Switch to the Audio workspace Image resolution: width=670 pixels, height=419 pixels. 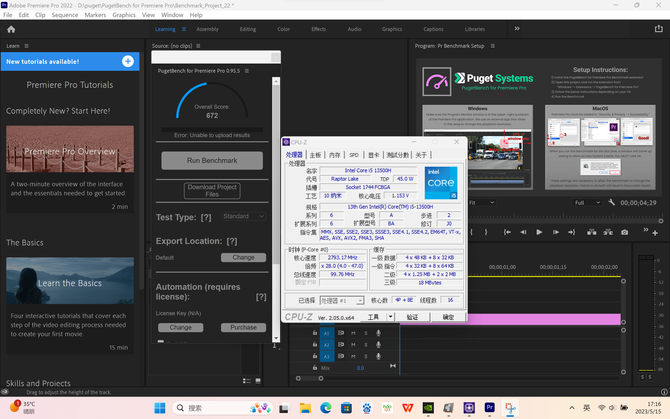pos(354,29)
